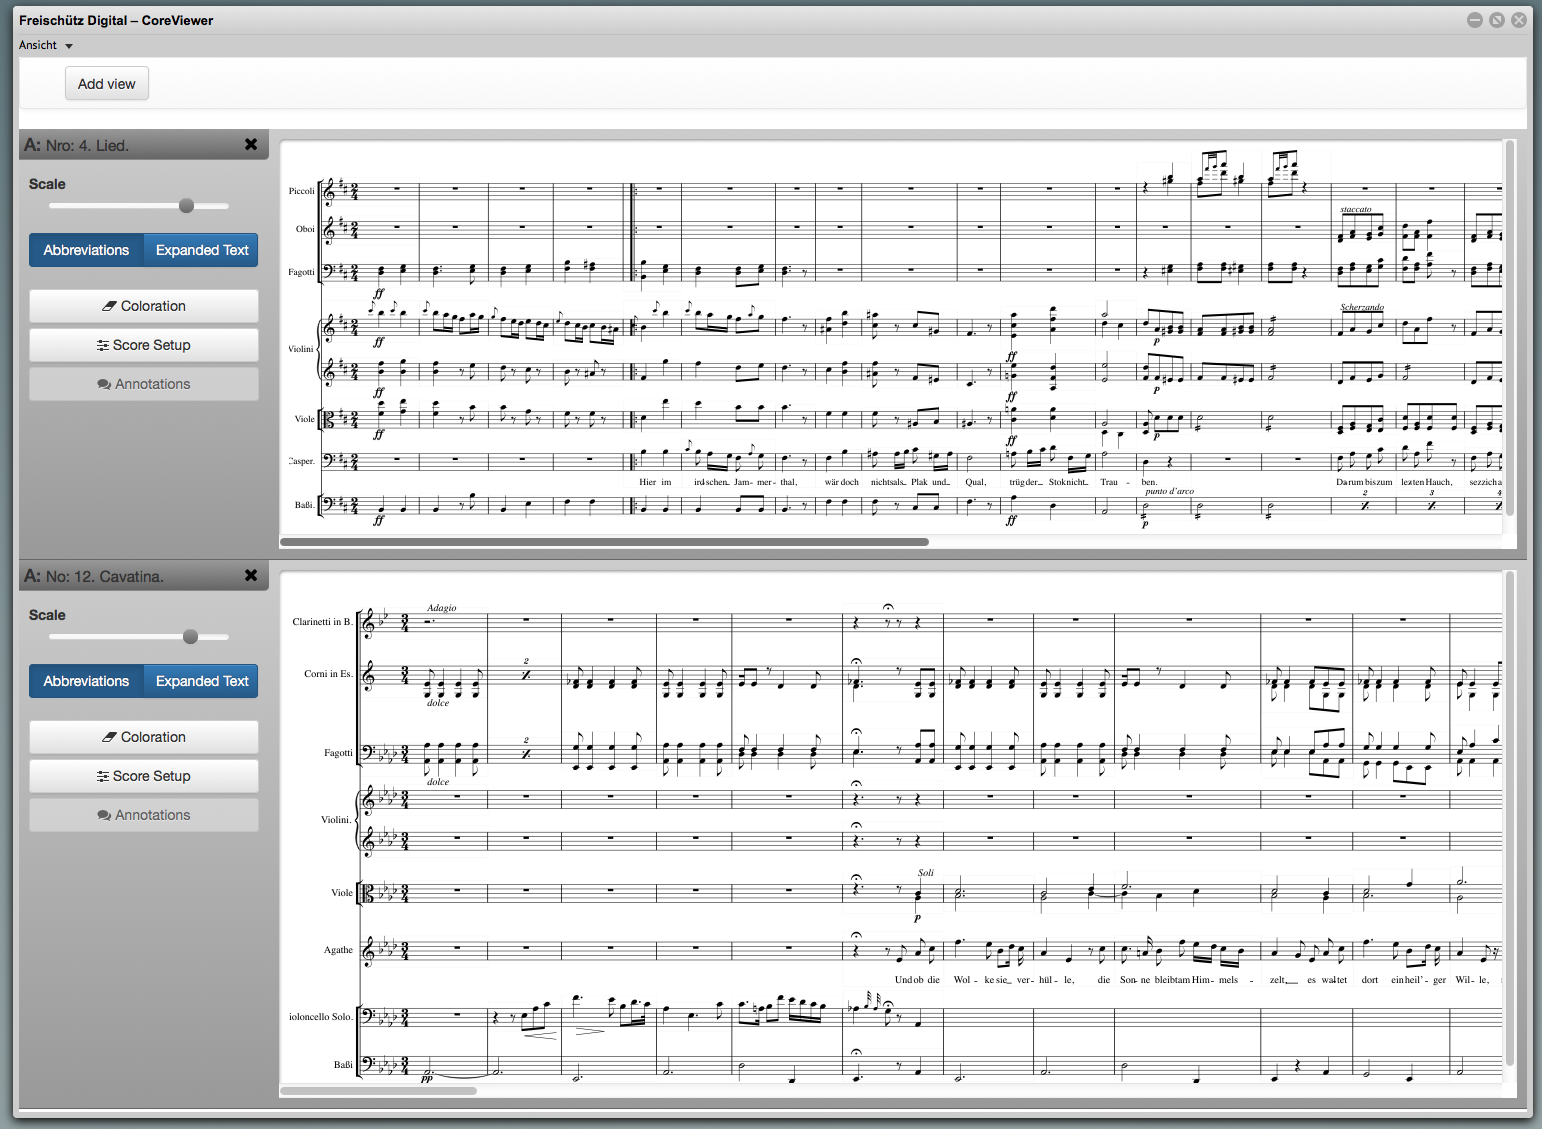Click the horizontal scrollbar of the Cavatina score
The height and width of the screenshot is (1129, 1542).
[x=378, y=1090]
